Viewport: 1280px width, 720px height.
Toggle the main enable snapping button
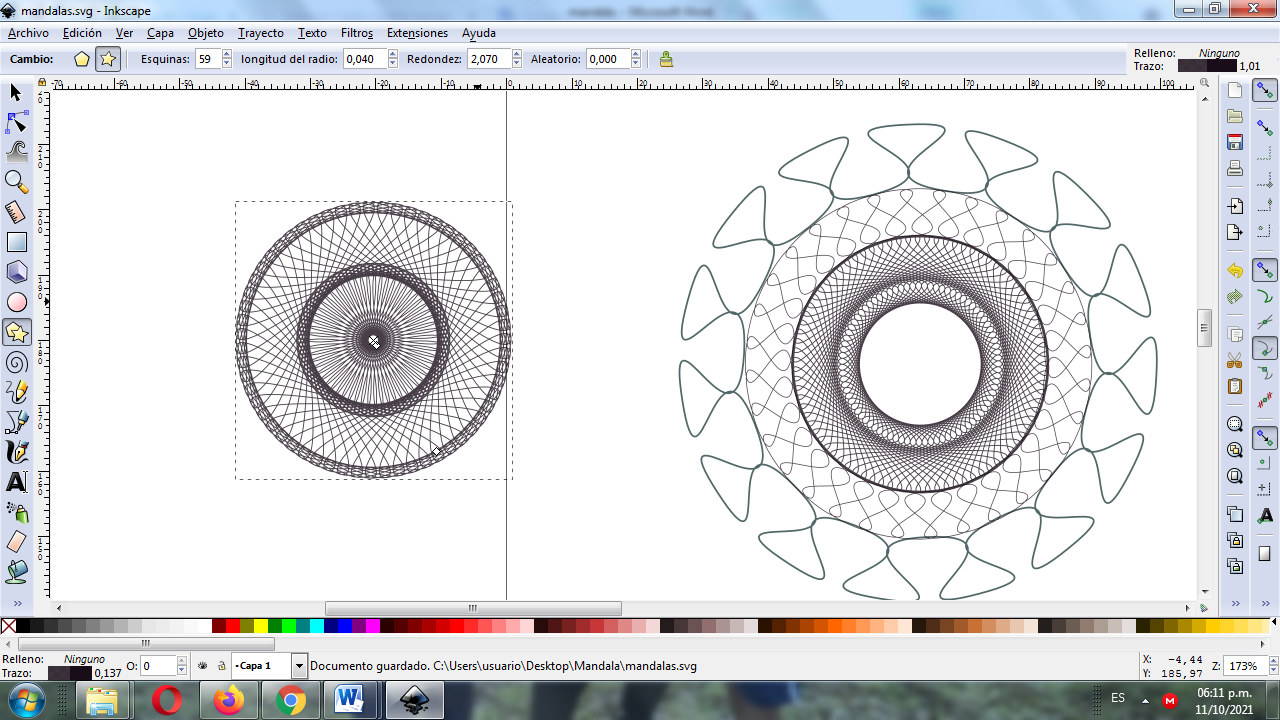click(1265, 90)
